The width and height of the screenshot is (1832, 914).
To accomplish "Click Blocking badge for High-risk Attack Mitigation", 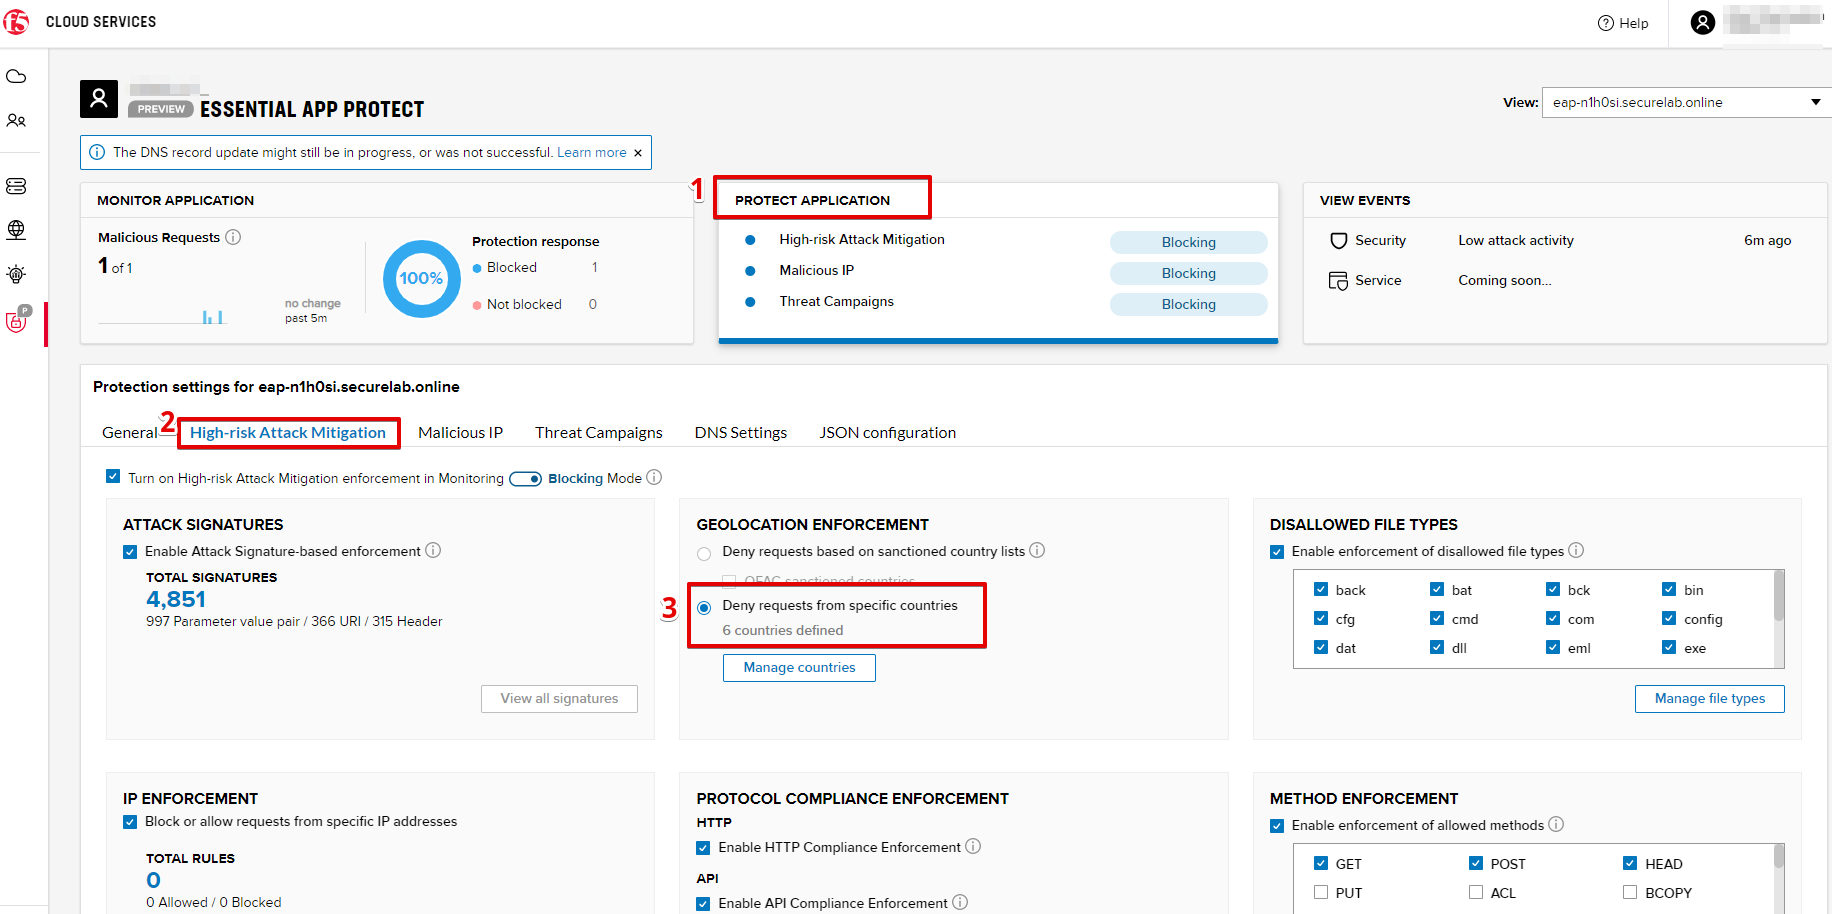I will [x=1188, y=242].
